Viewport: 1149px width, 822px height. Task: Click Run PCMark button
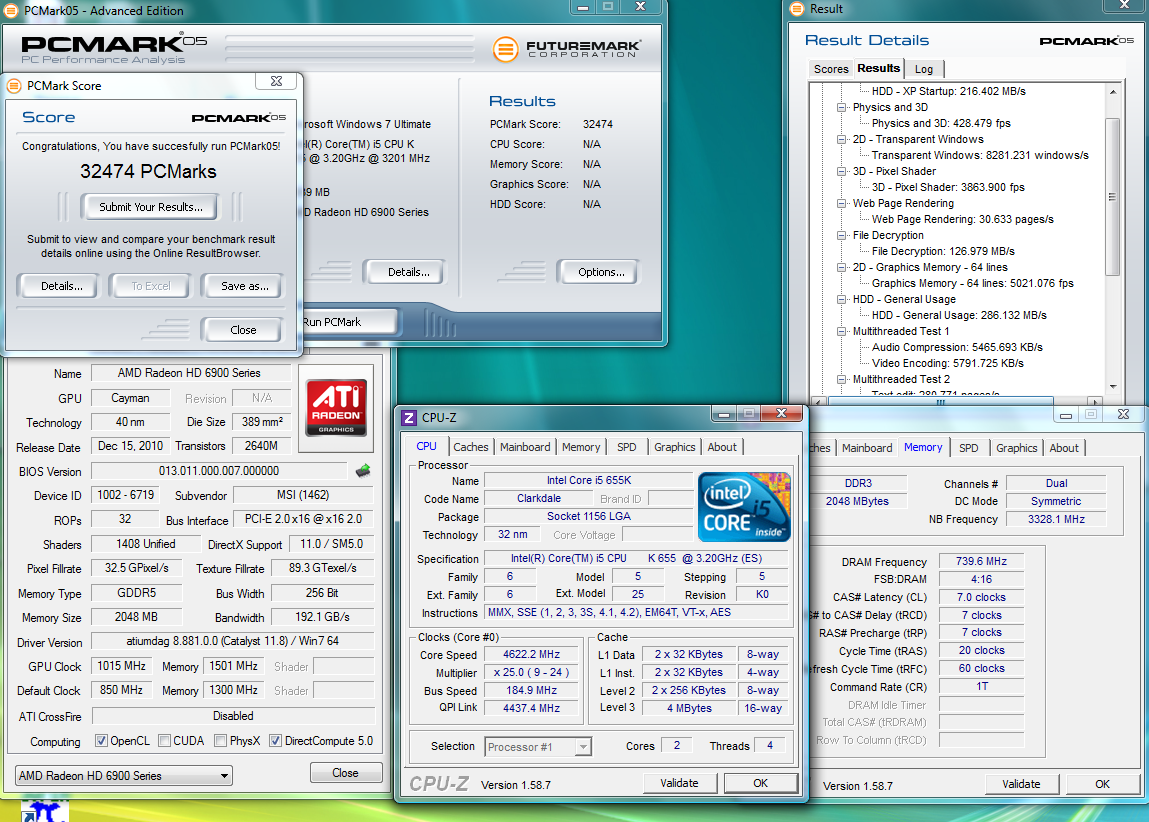[350, 322]
